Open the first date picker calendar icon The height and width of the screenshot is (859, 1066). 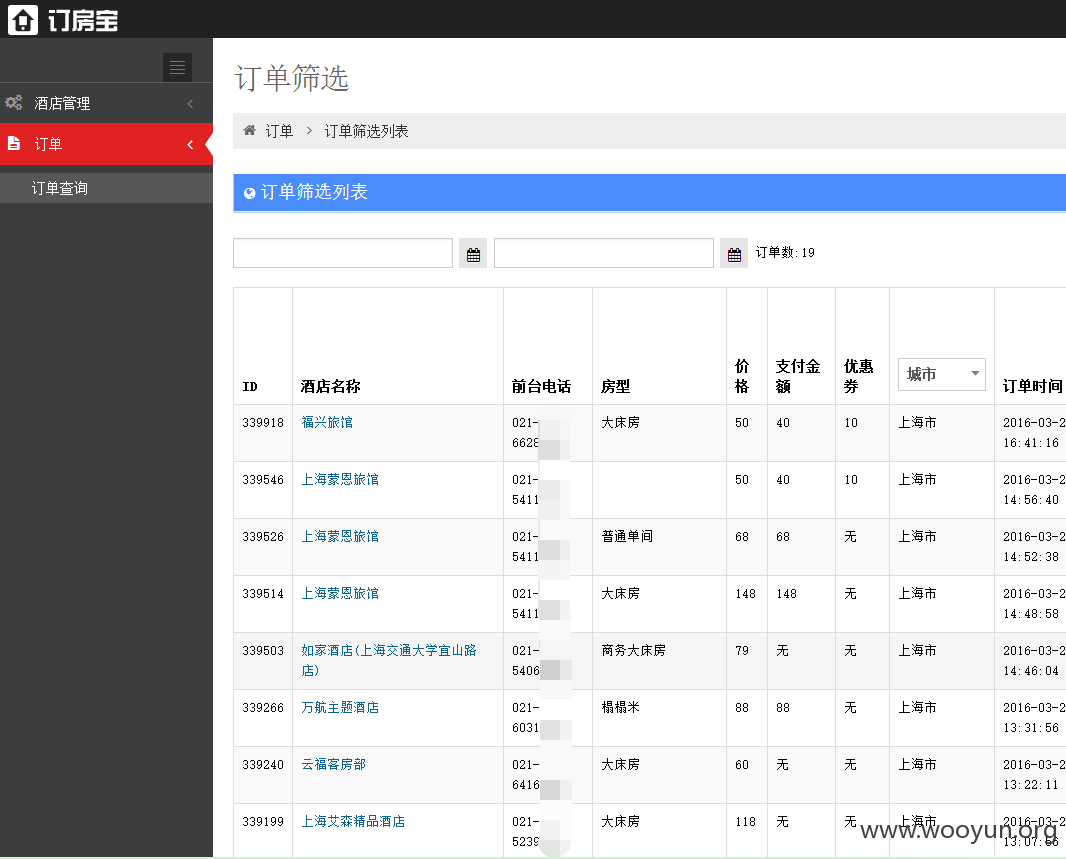pyautogui.click(x=473, y=254)
